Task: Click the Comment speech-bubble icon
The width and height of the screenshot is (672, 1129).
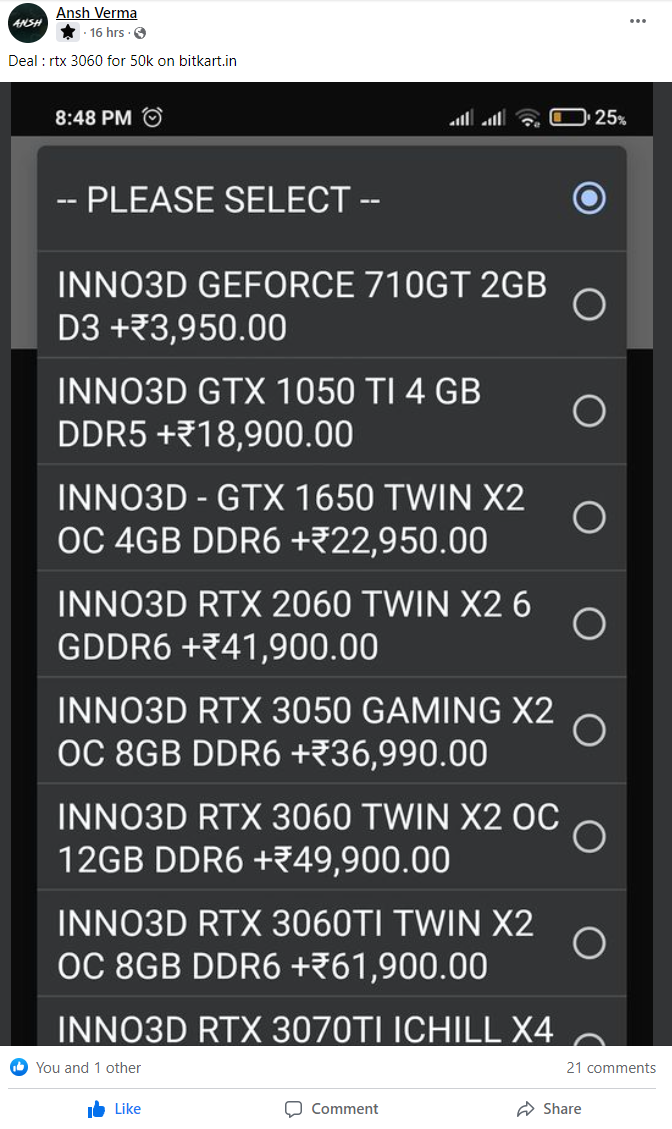Action: coord(293,1110)
